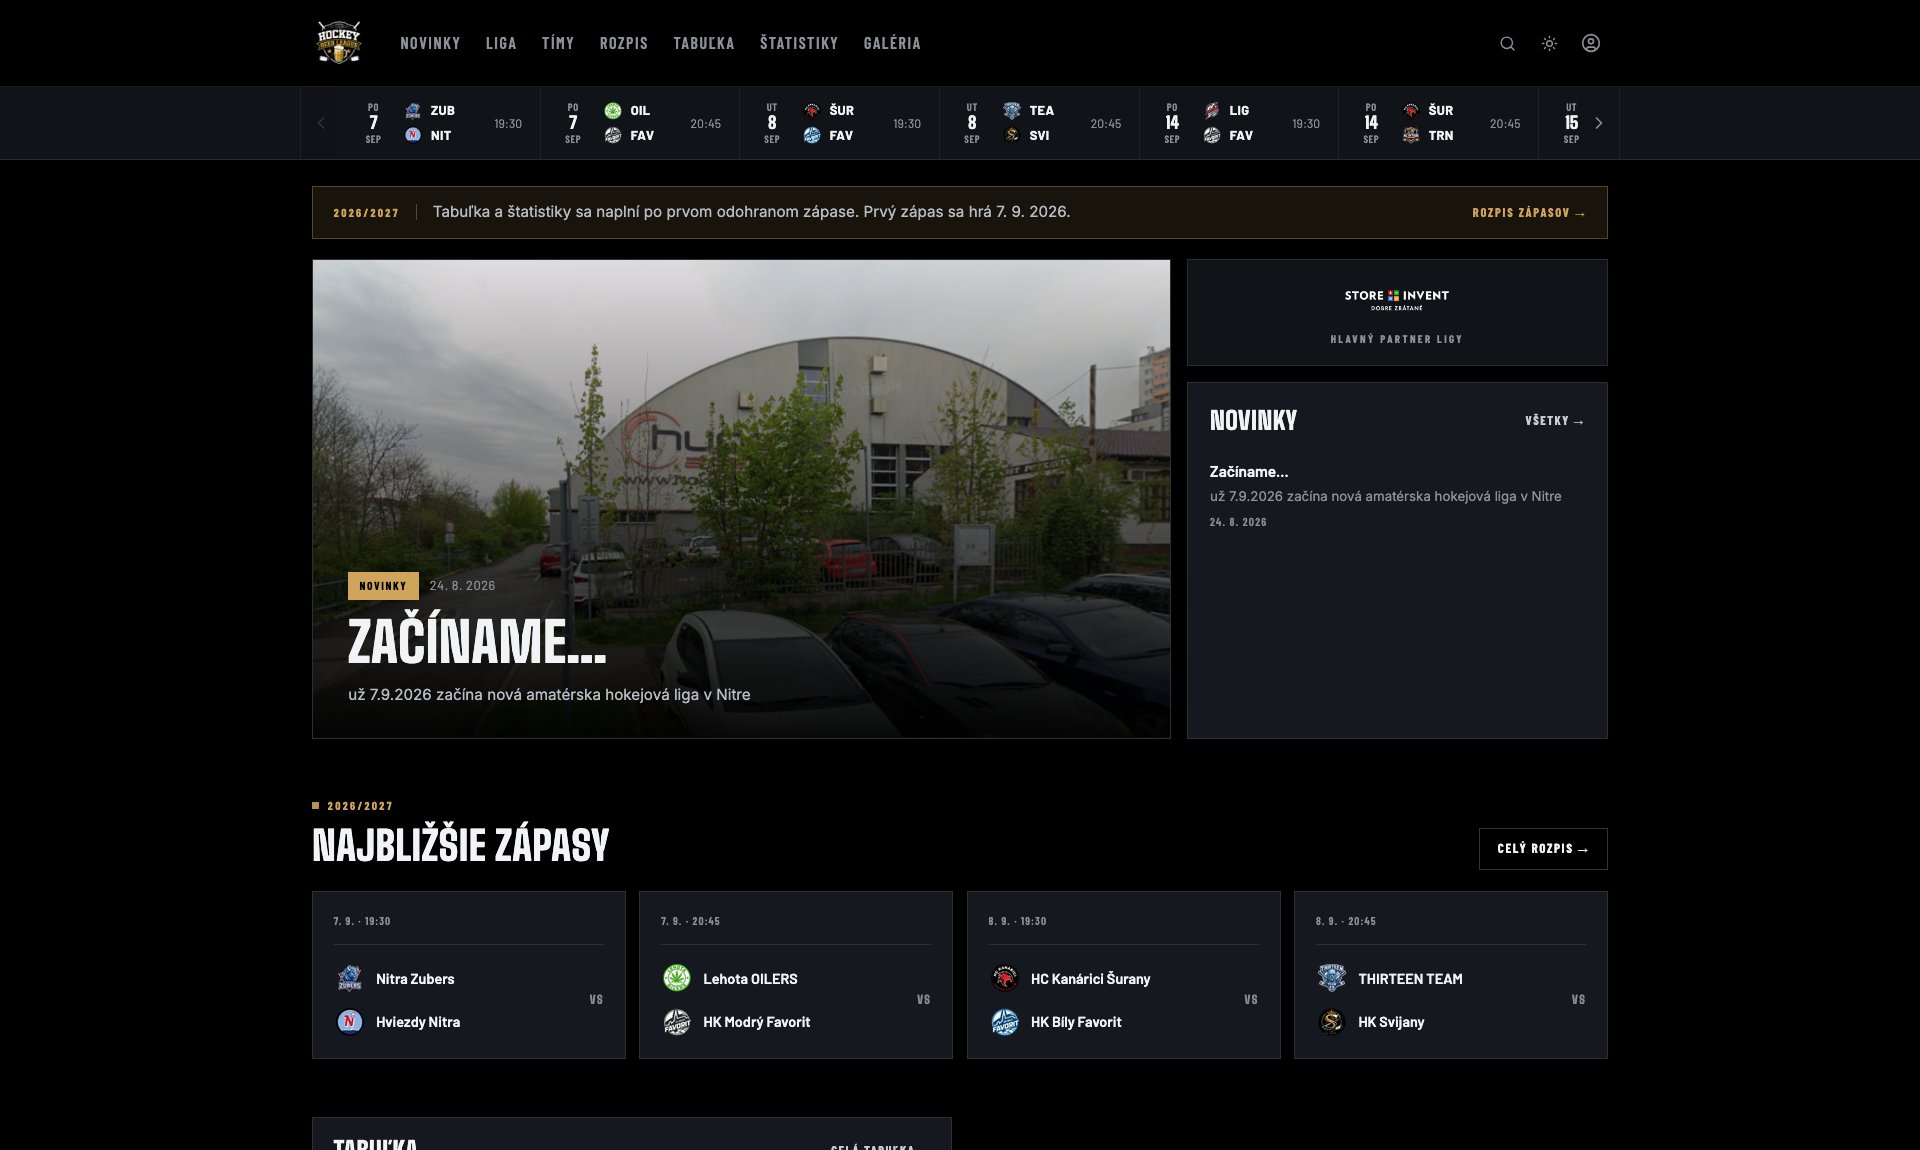
Task: Click the 24. 8. 2026 date in Novinky sidebar
Action: (x=1238, y=522)
